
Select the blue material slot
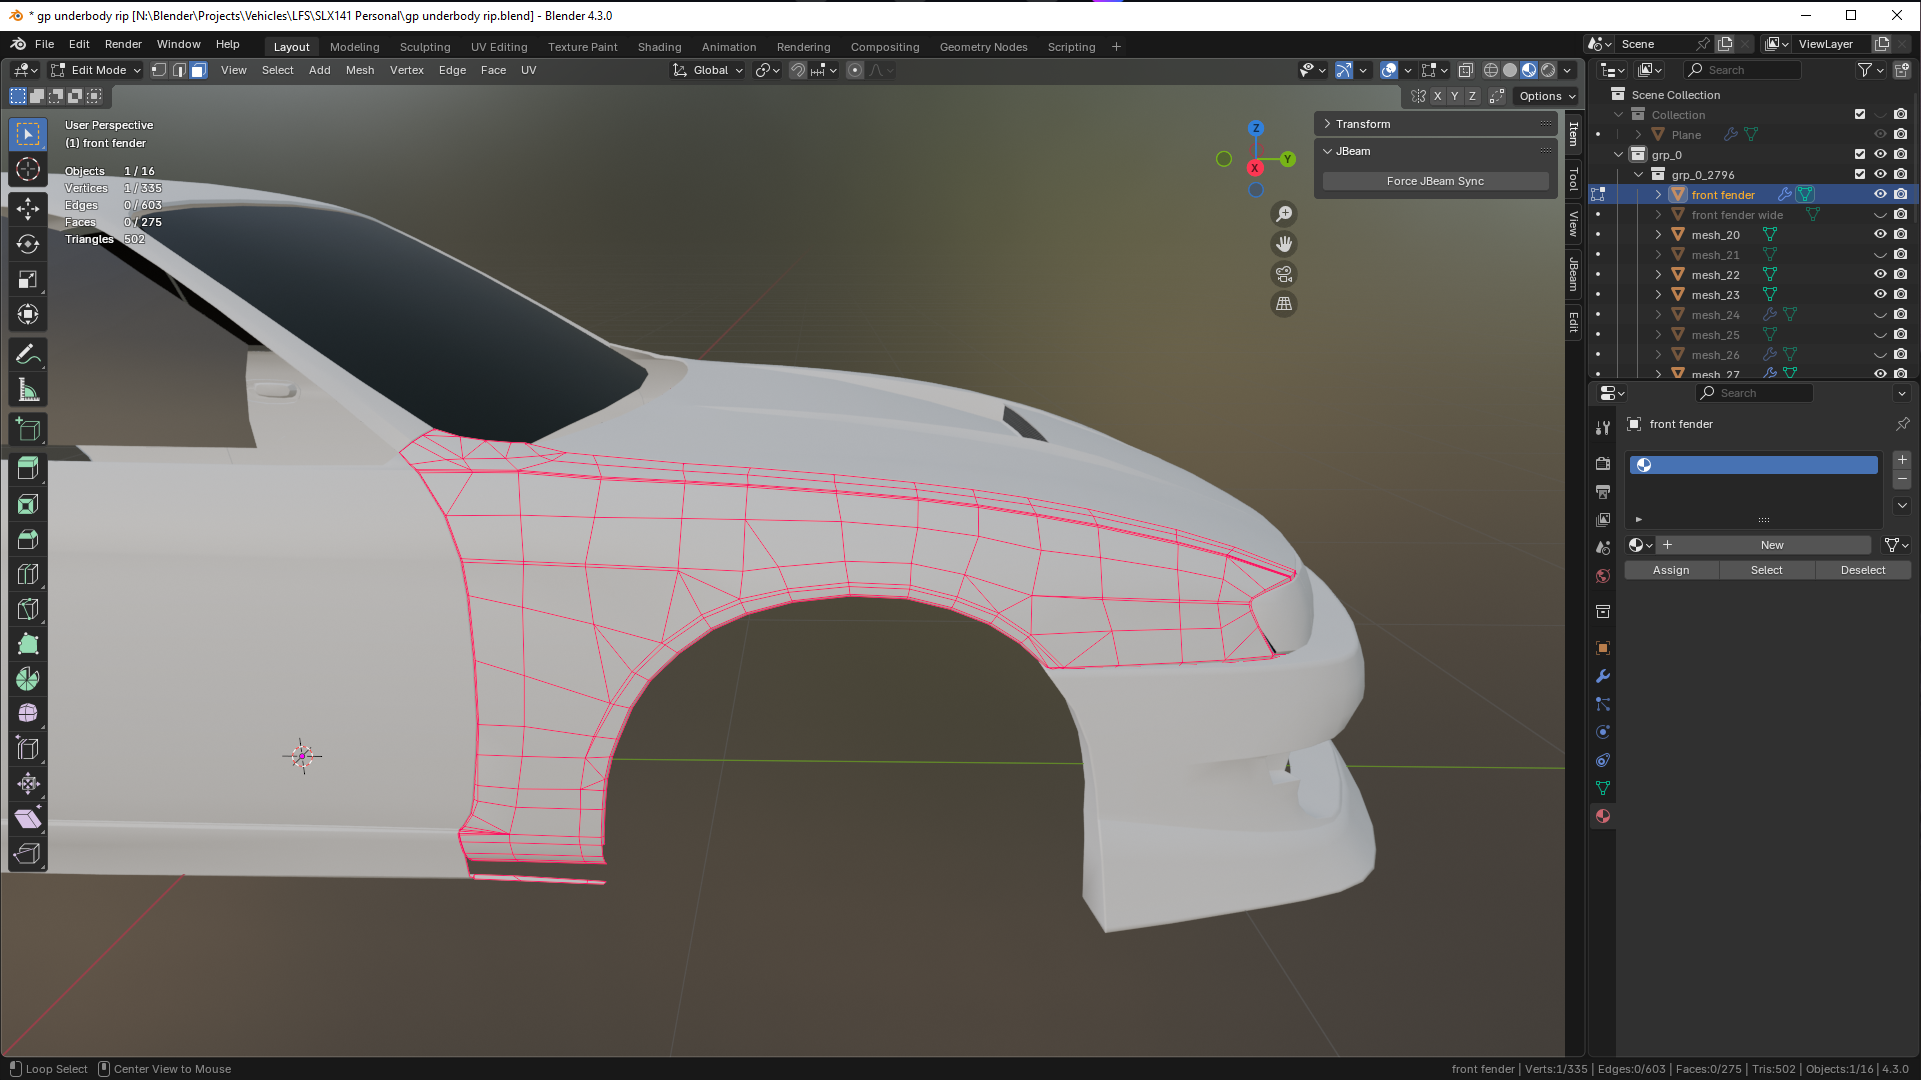(1753, 465)
